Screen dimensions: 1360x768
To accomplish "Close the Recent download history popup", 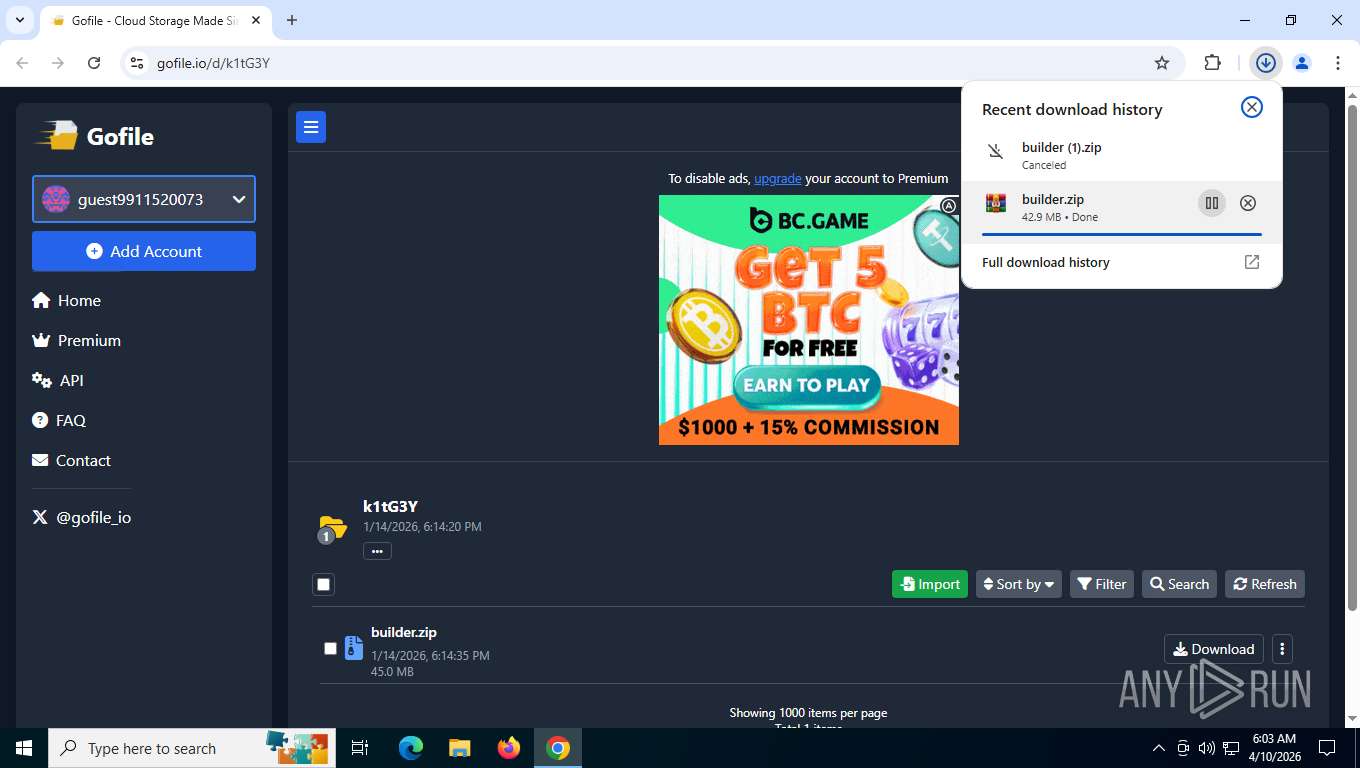I will (x=1251, y=107).
